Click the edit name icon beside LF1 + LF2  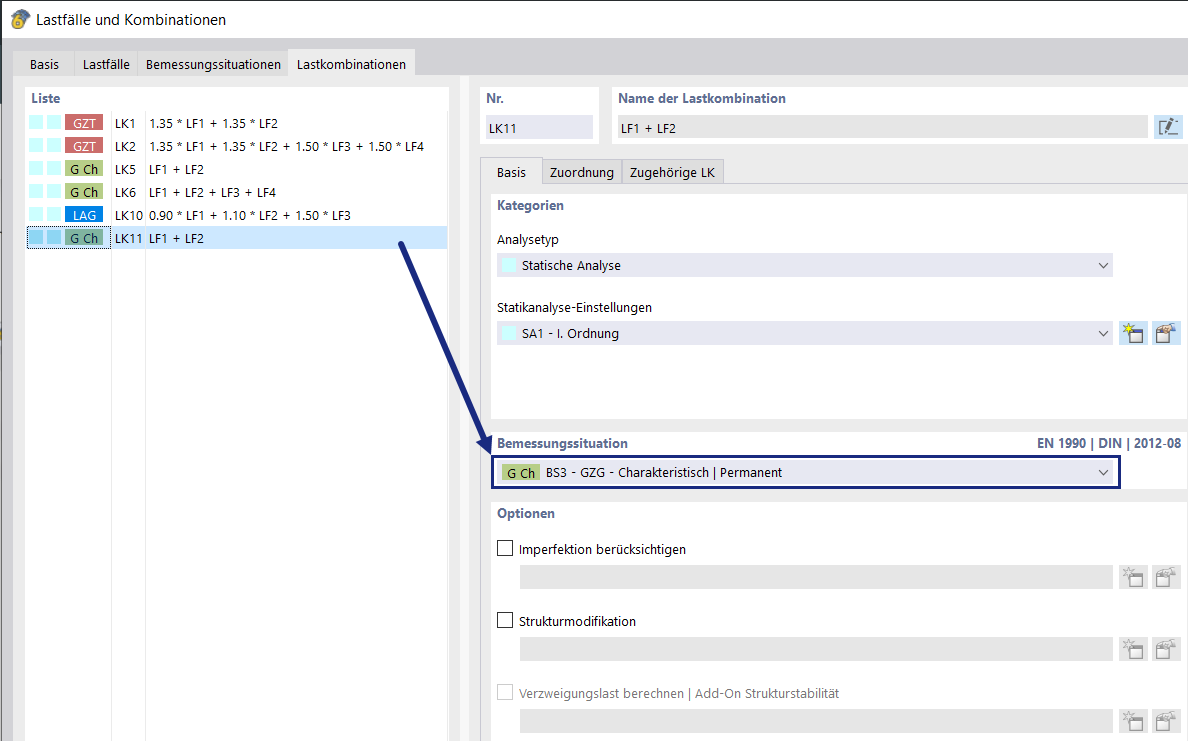(1168, 127)
